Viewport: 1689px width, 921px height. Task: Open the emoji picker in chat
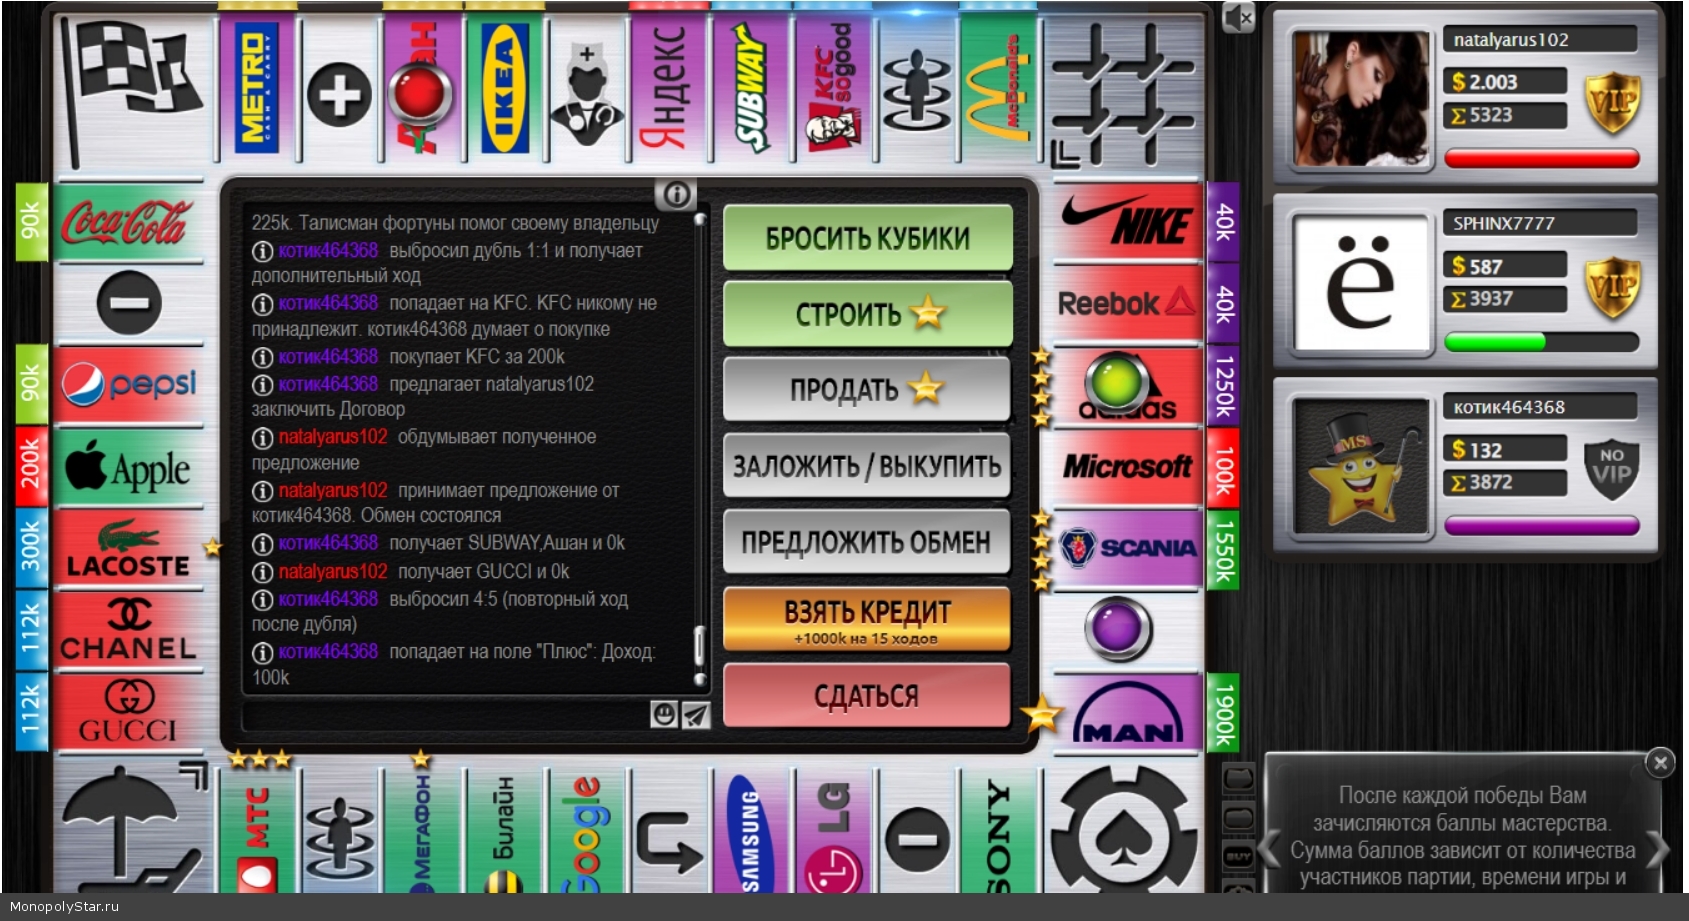click(664, 714)
